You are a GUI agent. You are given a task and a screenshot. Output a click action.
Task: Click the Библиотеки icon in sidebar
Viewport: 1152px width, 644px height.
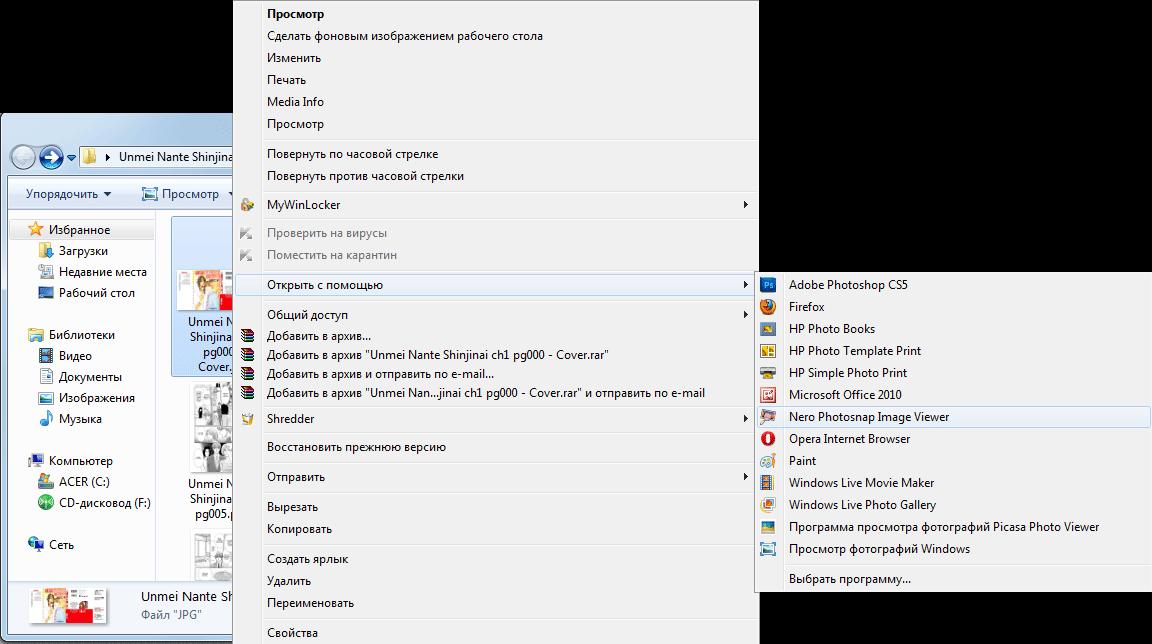[x=35, y=335]
